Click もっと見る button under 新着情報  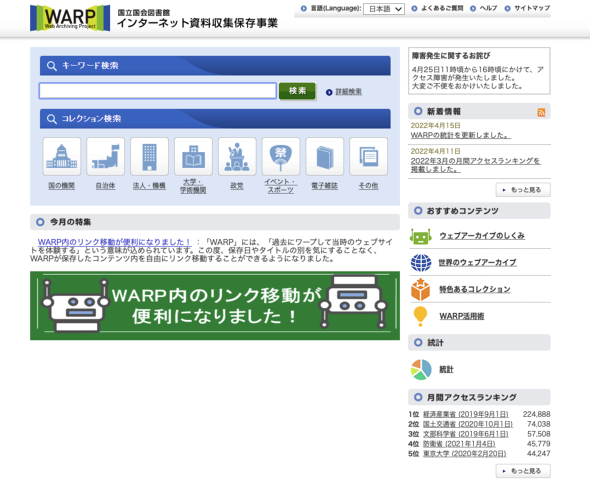[523, 190]
